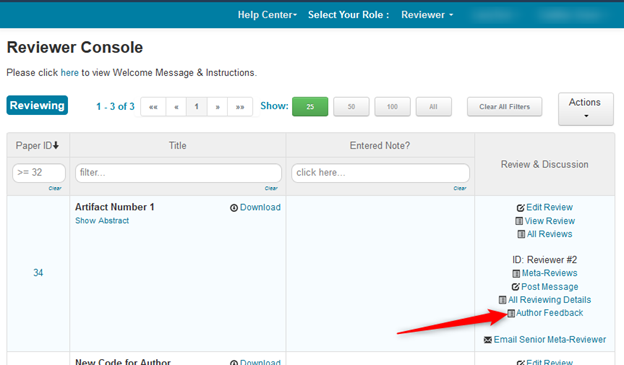Click the Clear All Filters button
Viewport: 624px width, 365px height.
[x=505, y=107]
